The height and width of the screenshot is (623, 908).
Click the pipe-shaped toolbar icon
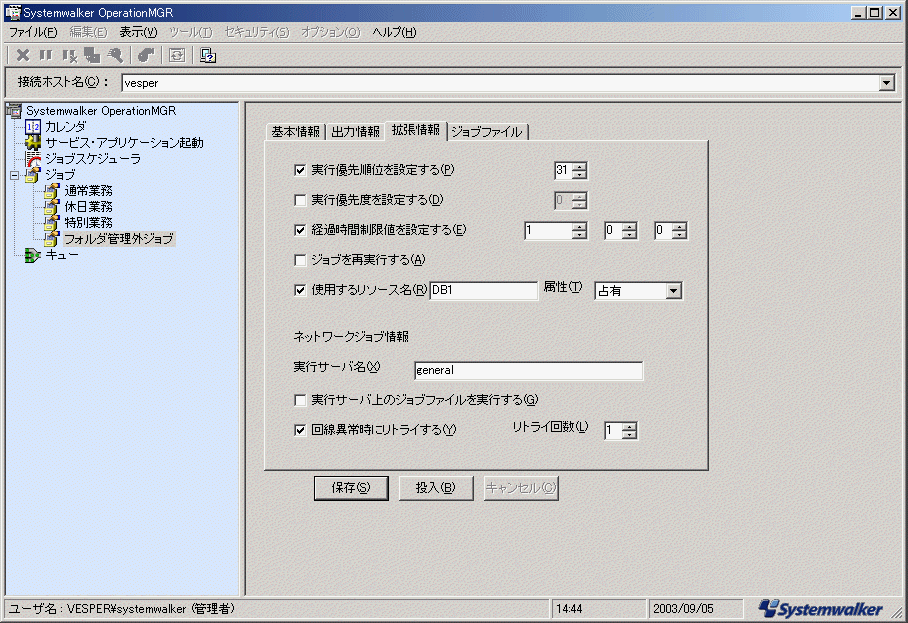point(146,55)
